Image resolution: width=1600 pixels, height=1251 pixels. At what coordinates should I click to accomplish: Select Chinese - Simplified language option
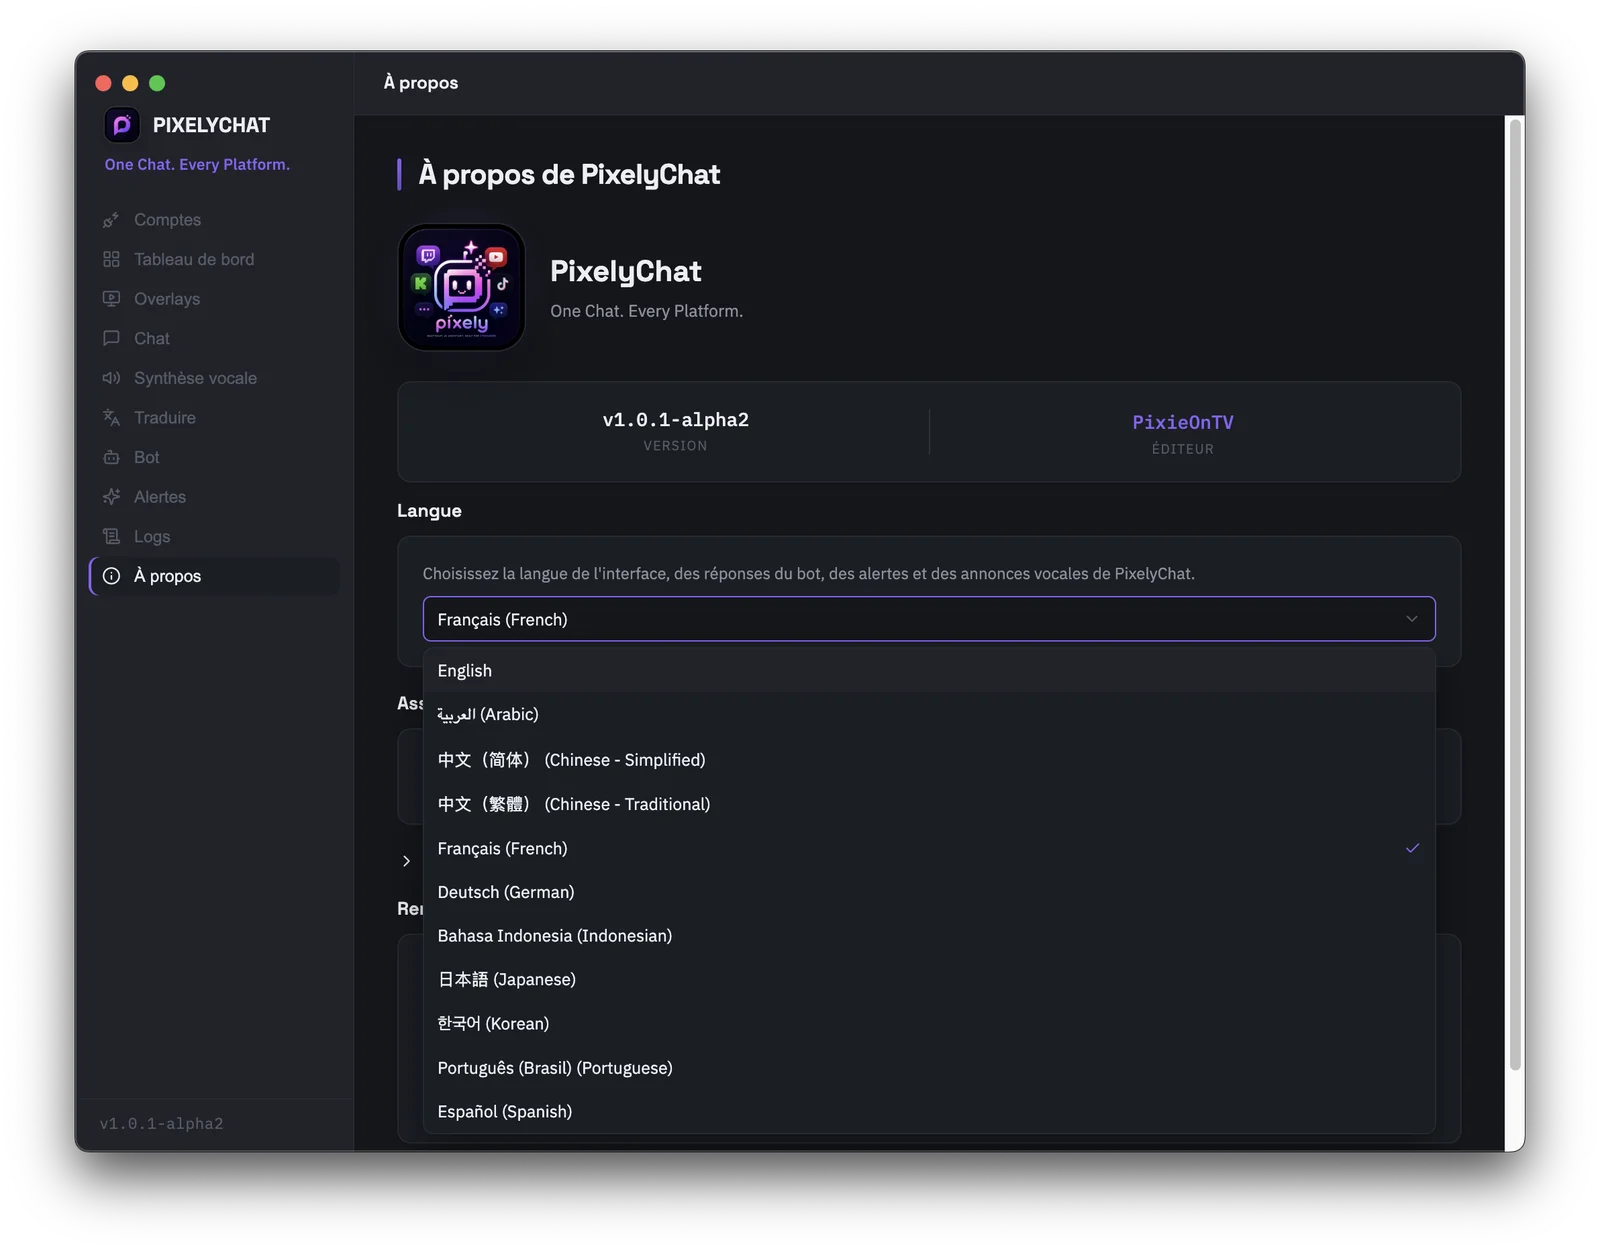(x=929, y=760)
